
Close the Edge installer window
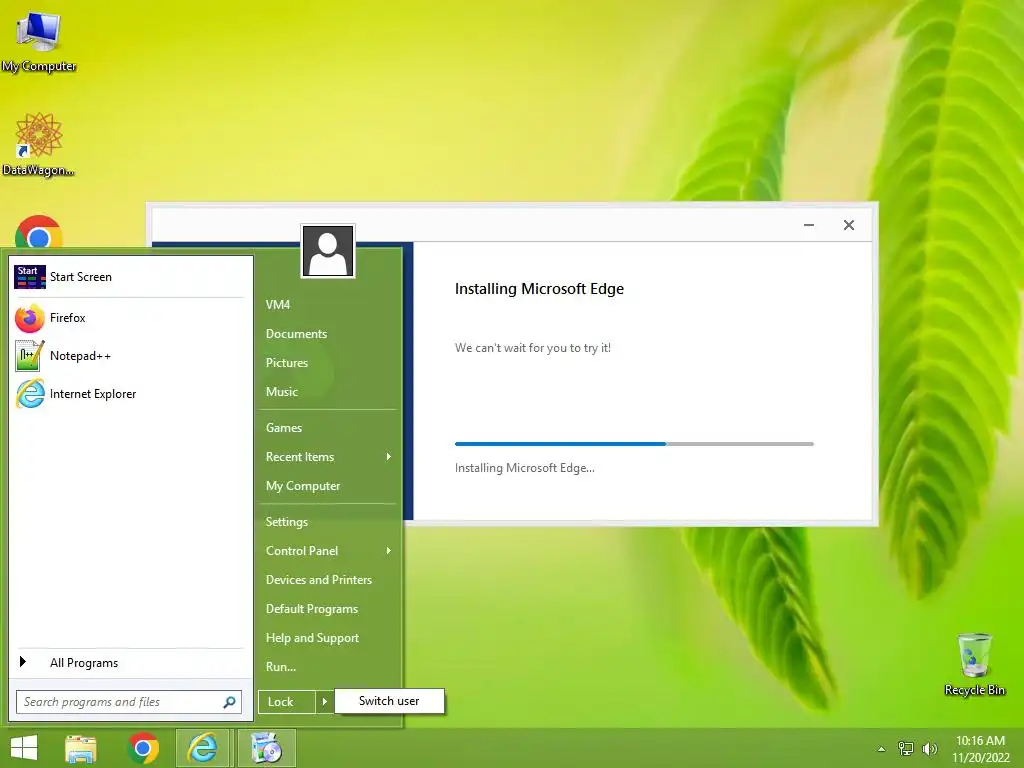(848, 225)
